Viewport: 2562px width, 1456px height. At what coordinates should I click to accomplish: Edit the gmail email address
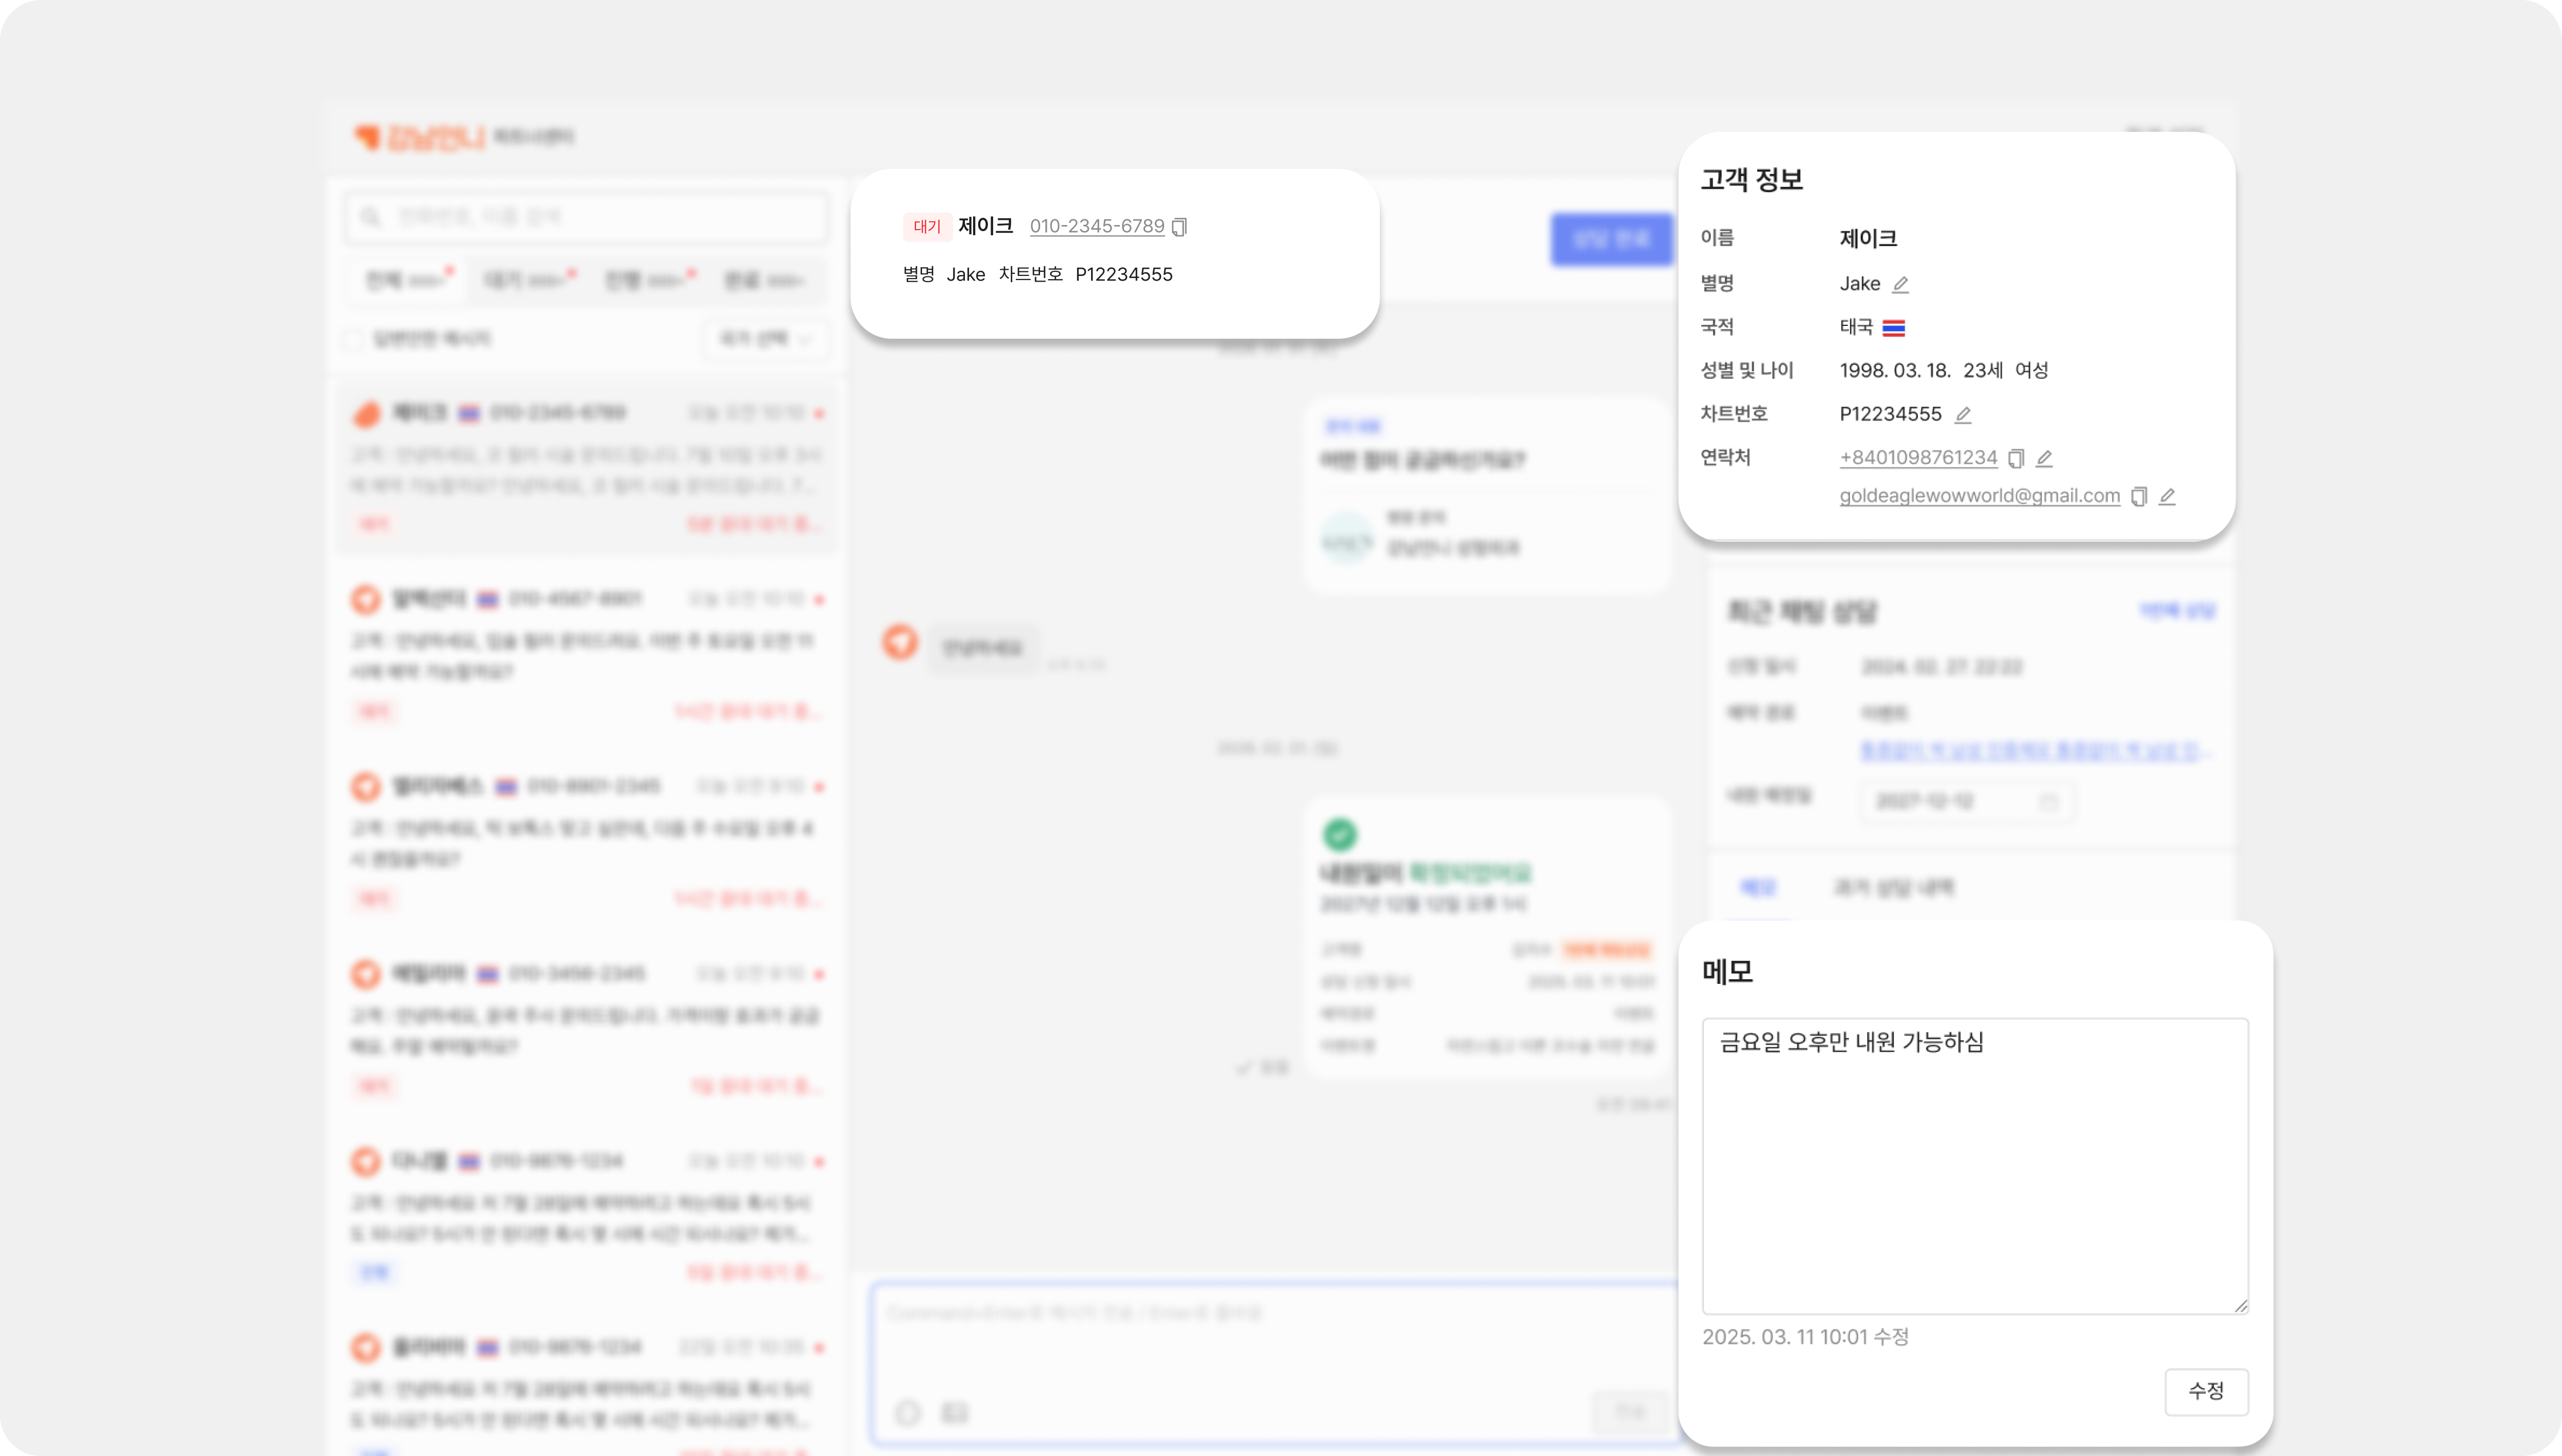(x=2167, y=497)
